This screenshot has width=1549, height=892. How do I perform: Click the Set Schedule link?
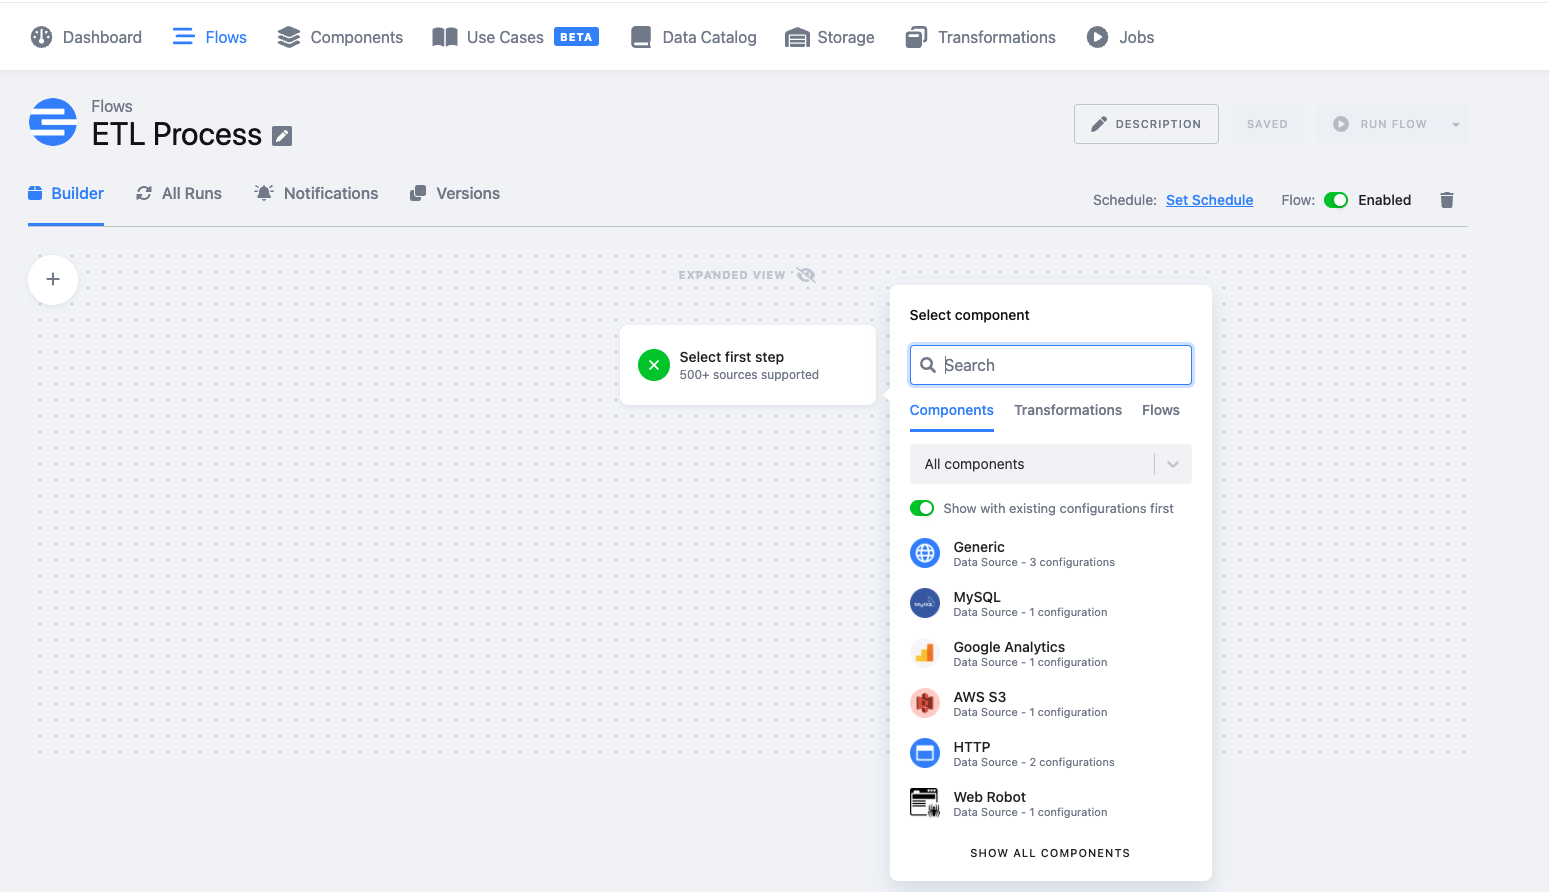1209,200
